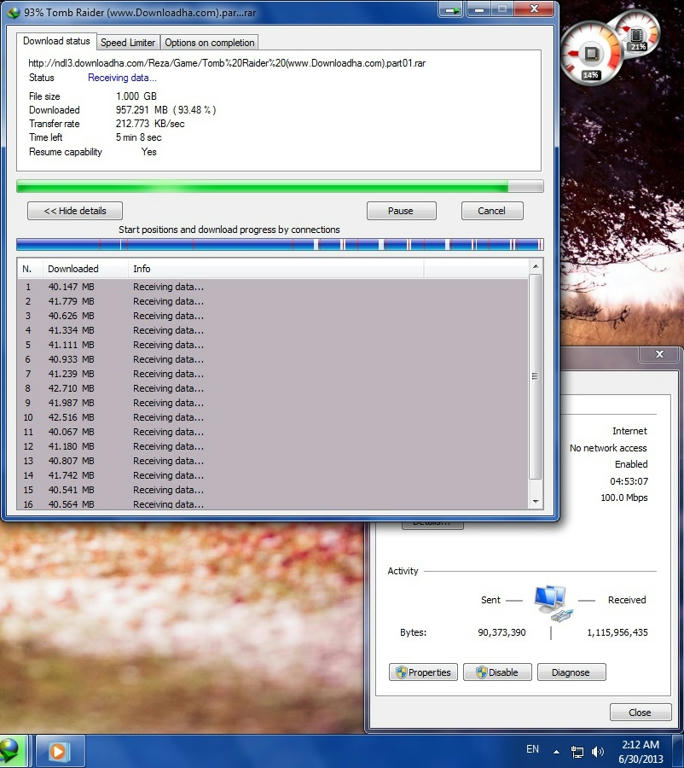This screenshot has height=768, width=684.
Task: Select connection row 11 with 40.067 MB
Action: (x=273, y=432)
